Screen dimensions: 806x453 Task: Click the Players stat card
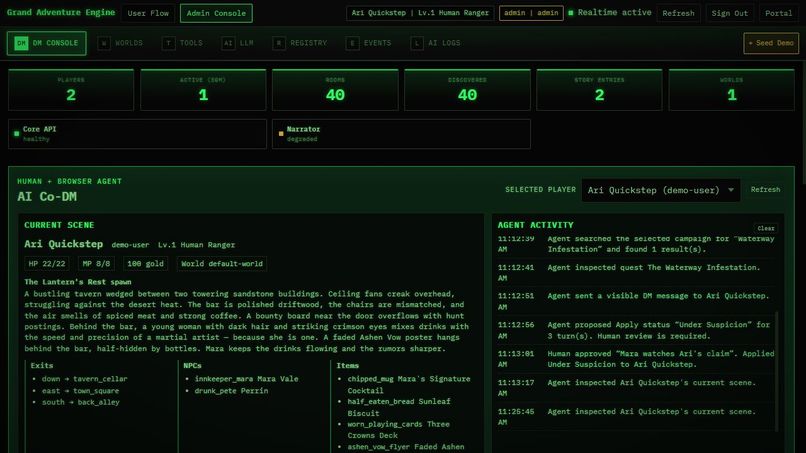pyautogui.click(x=71, y=90)
